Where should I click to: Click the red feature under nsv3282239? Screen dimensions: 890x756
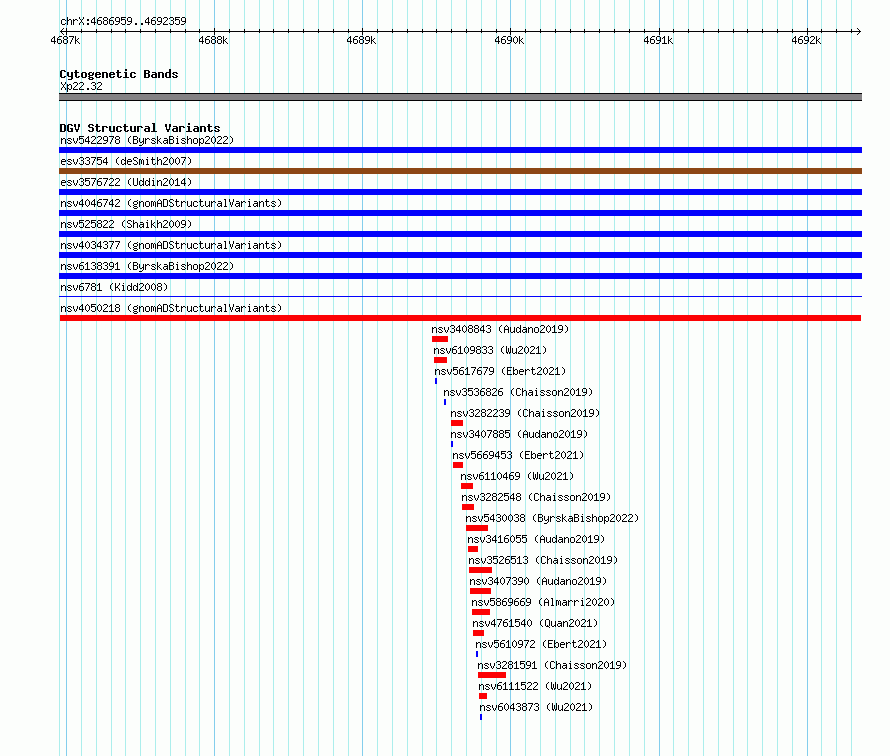coord(457,423)
